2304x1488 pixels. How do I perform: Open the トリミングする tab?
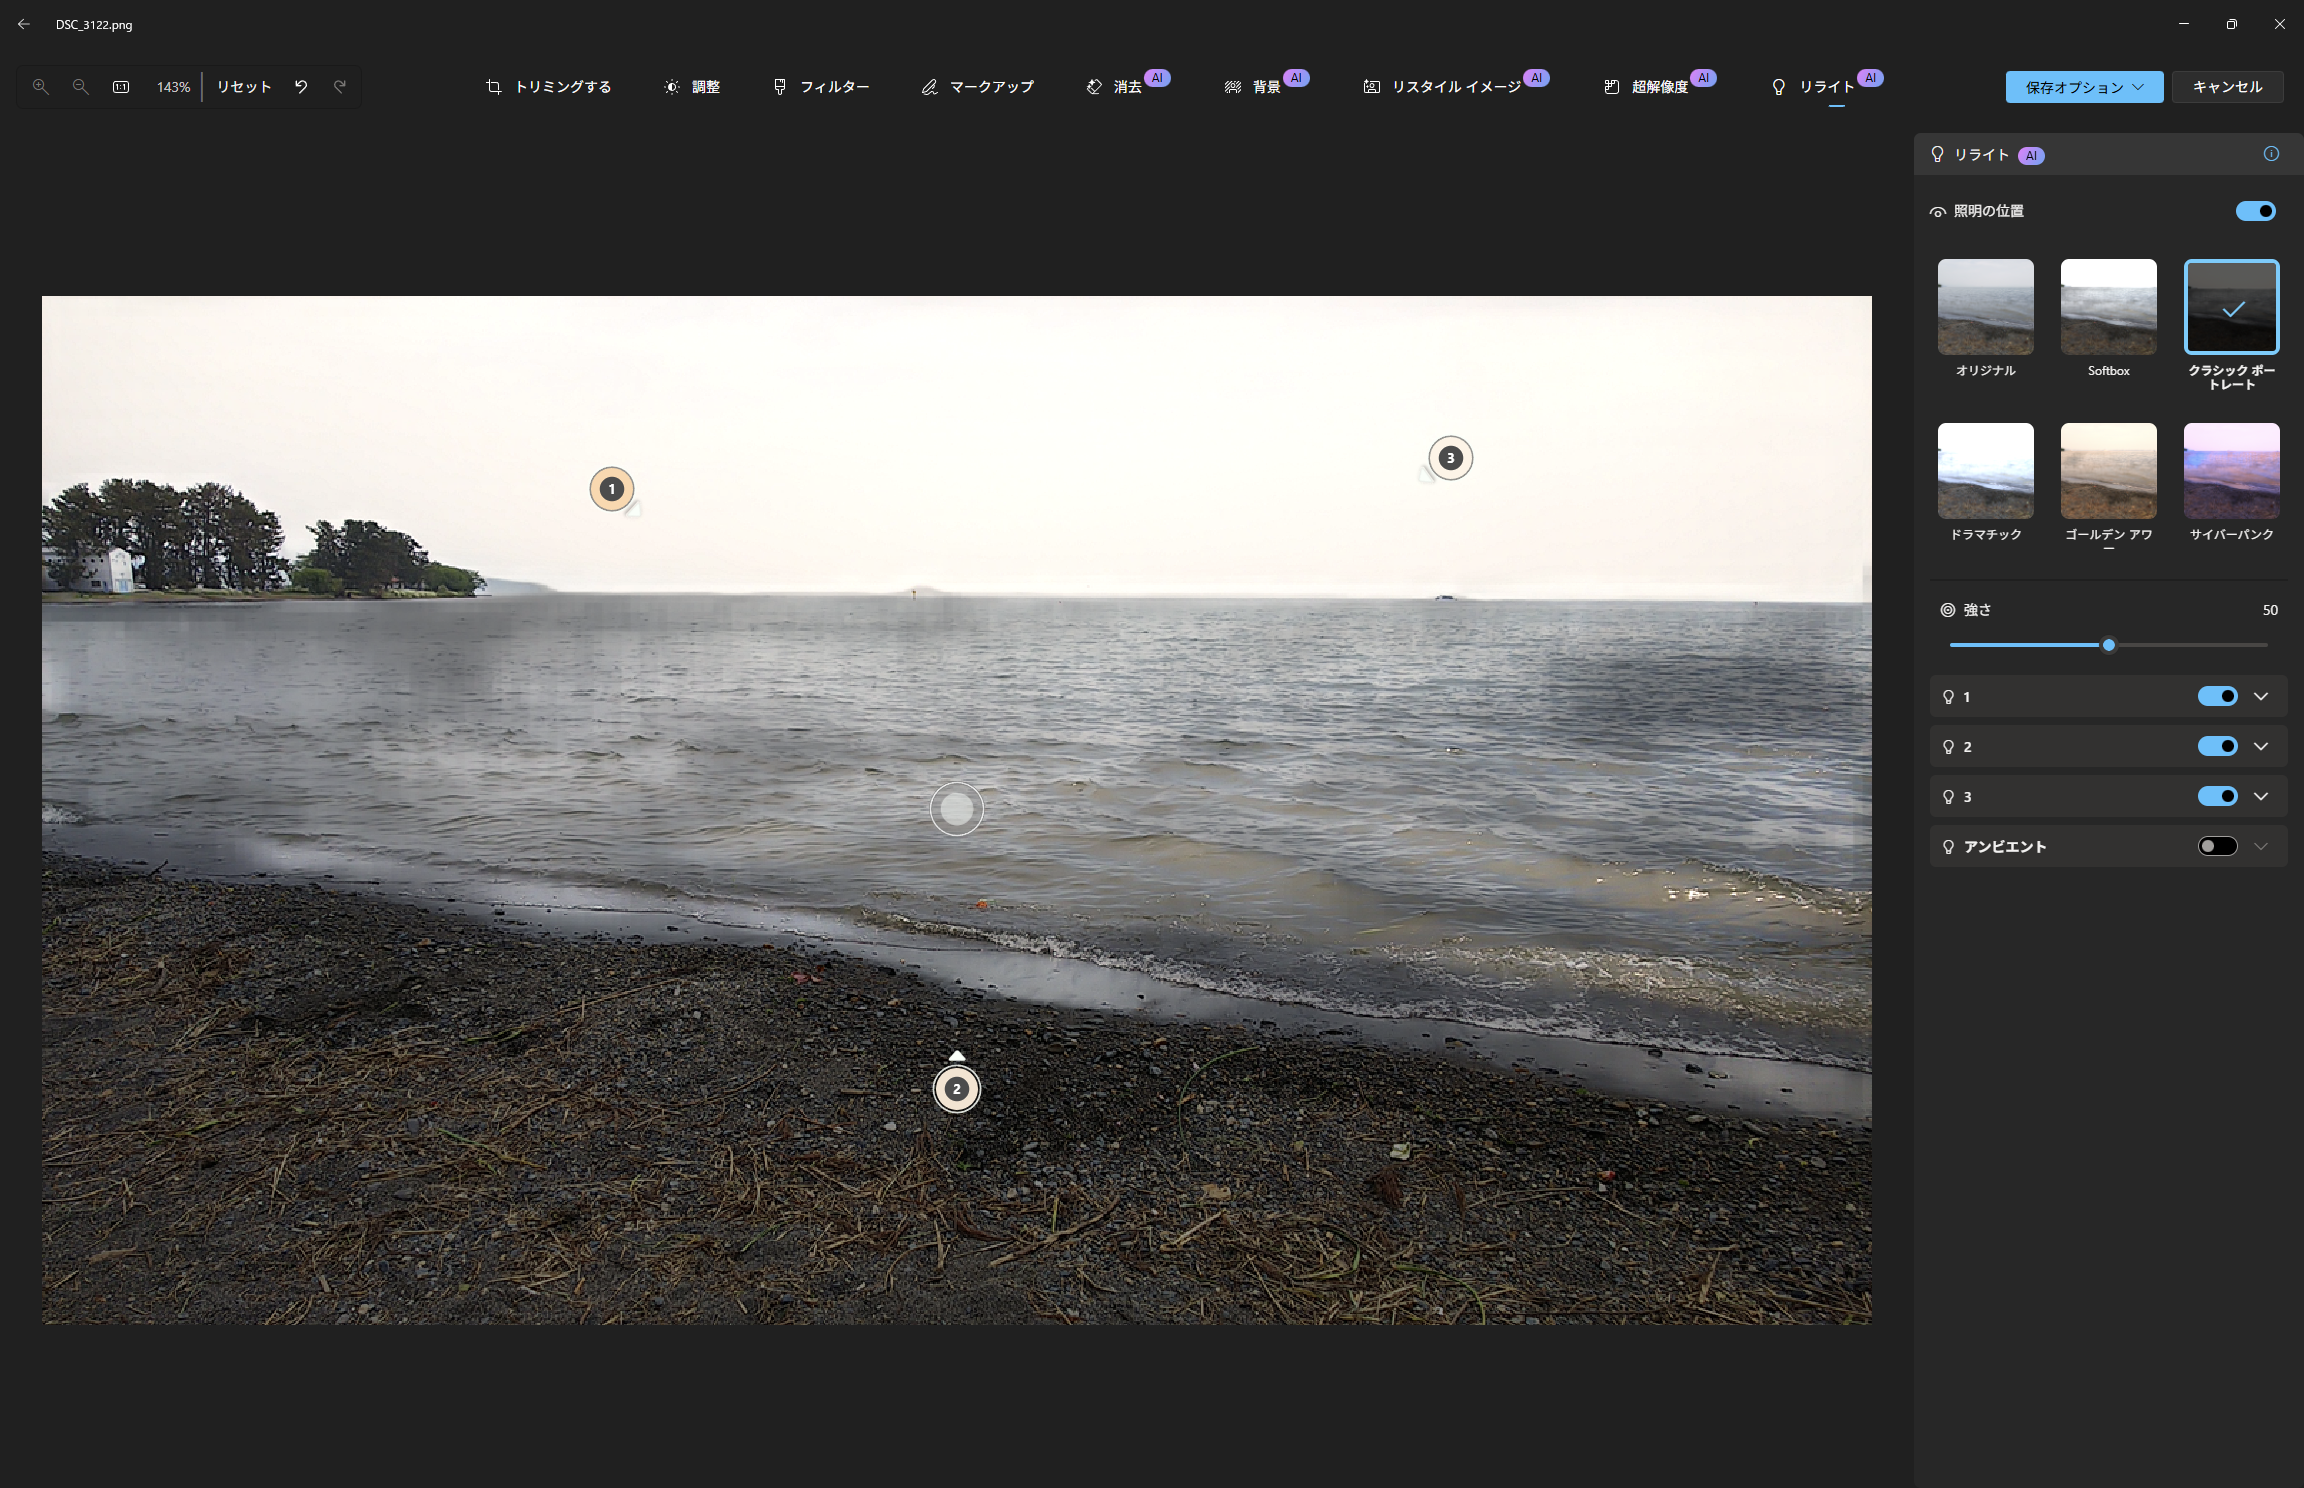pos(549,87)
